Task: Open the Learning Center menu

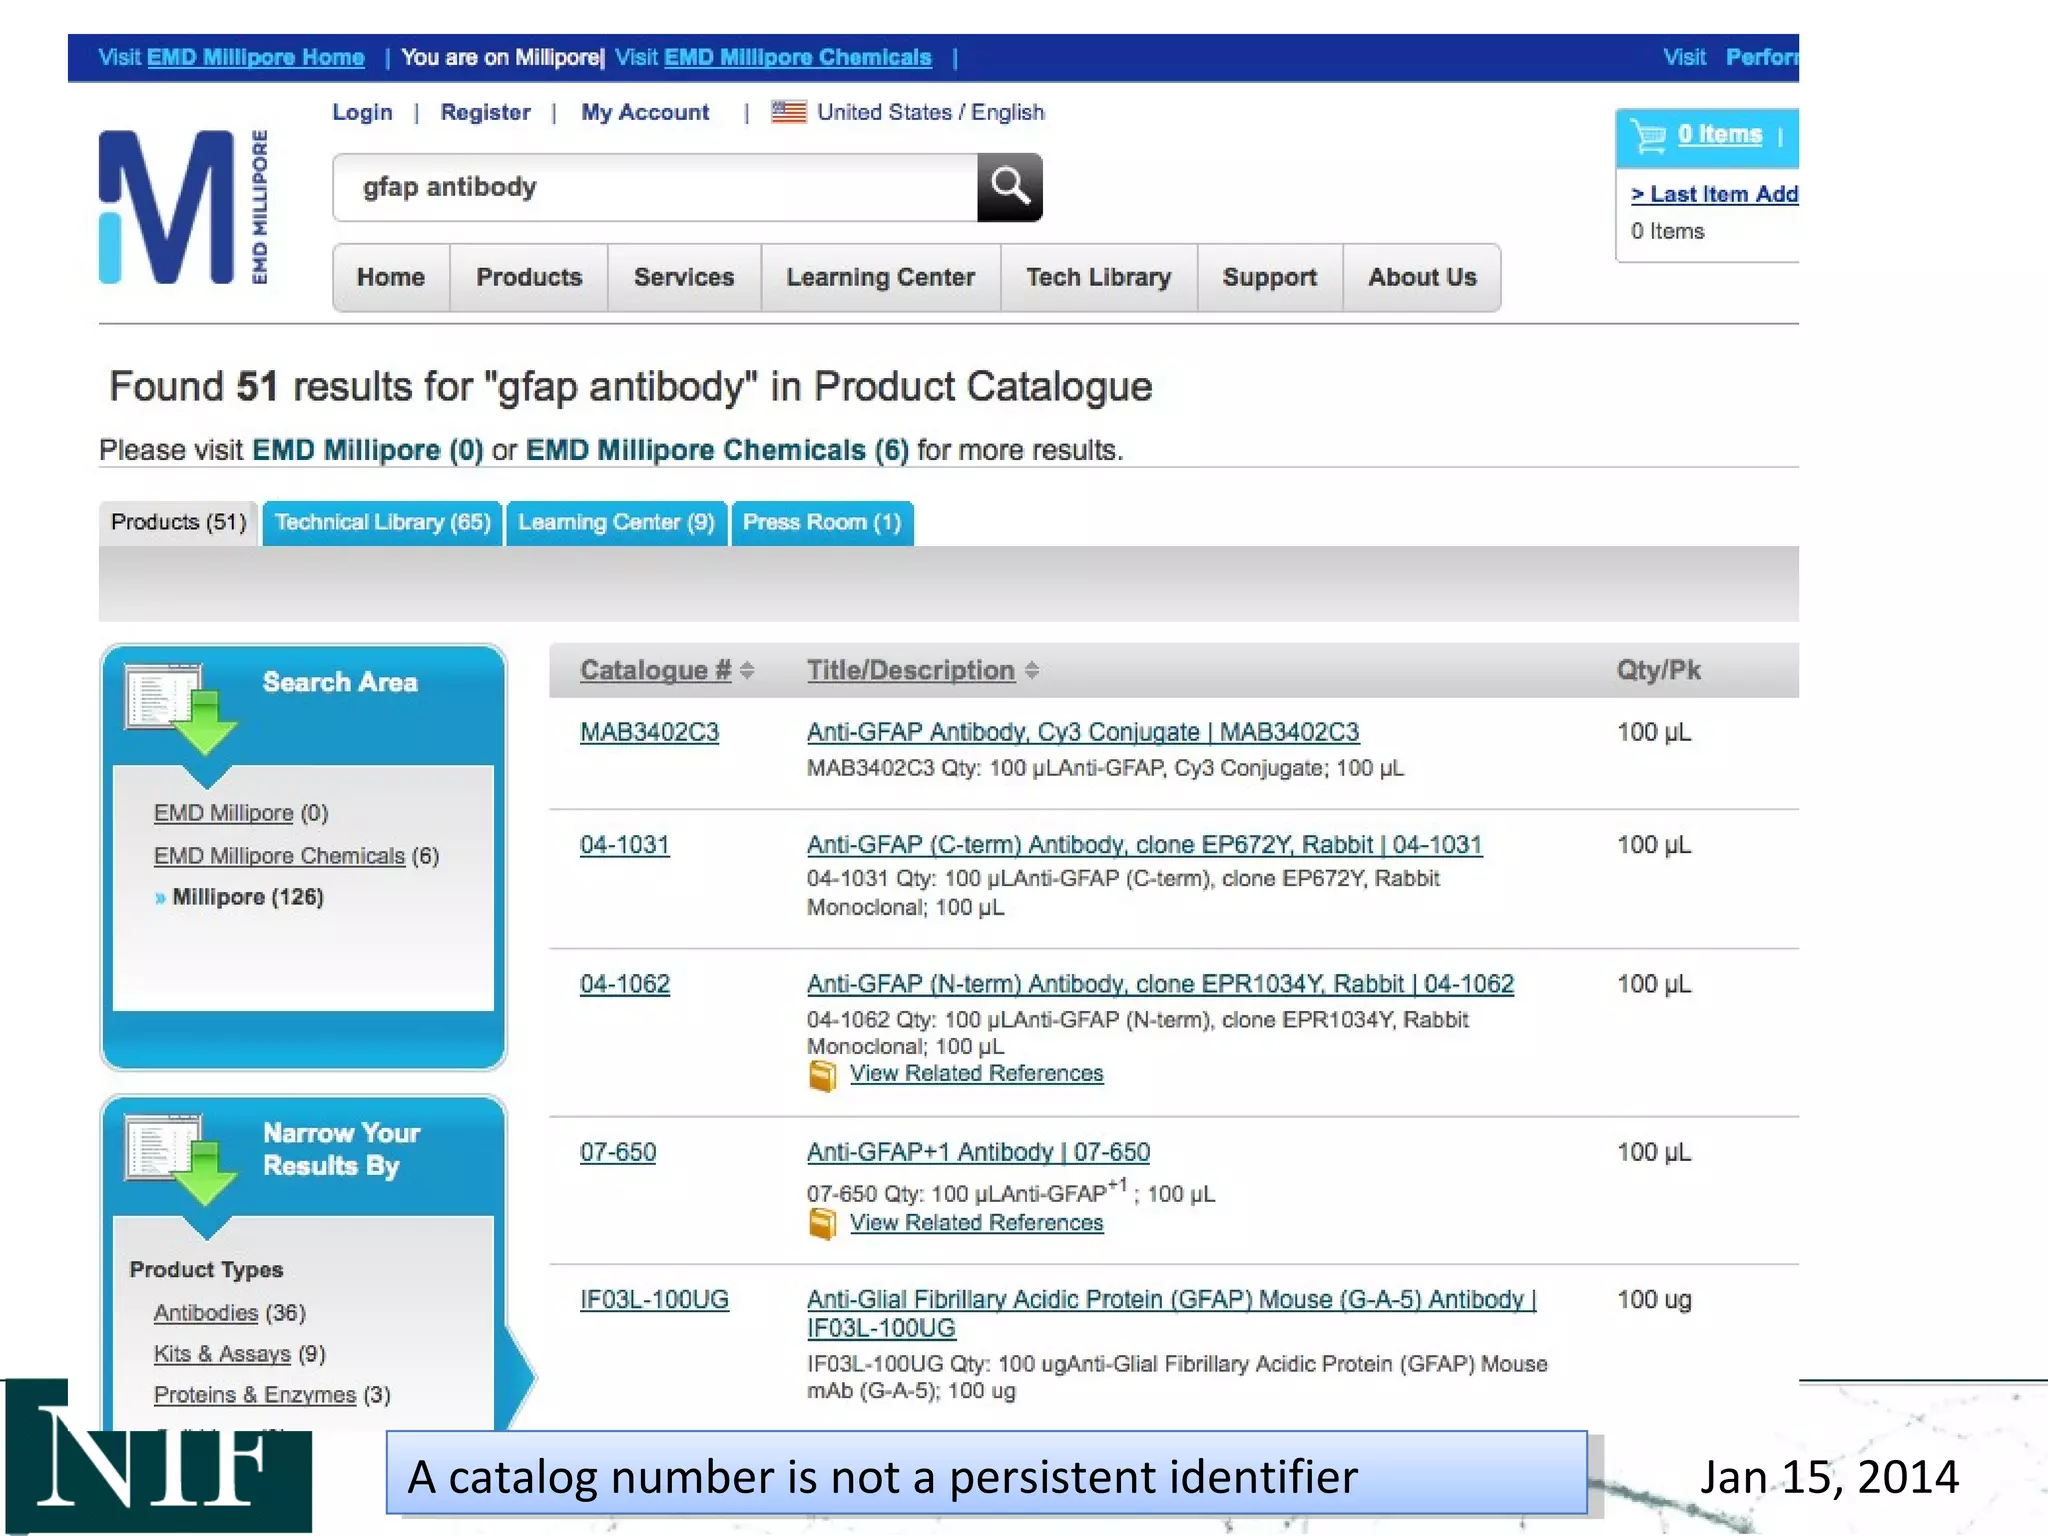Action: (881, 278)
